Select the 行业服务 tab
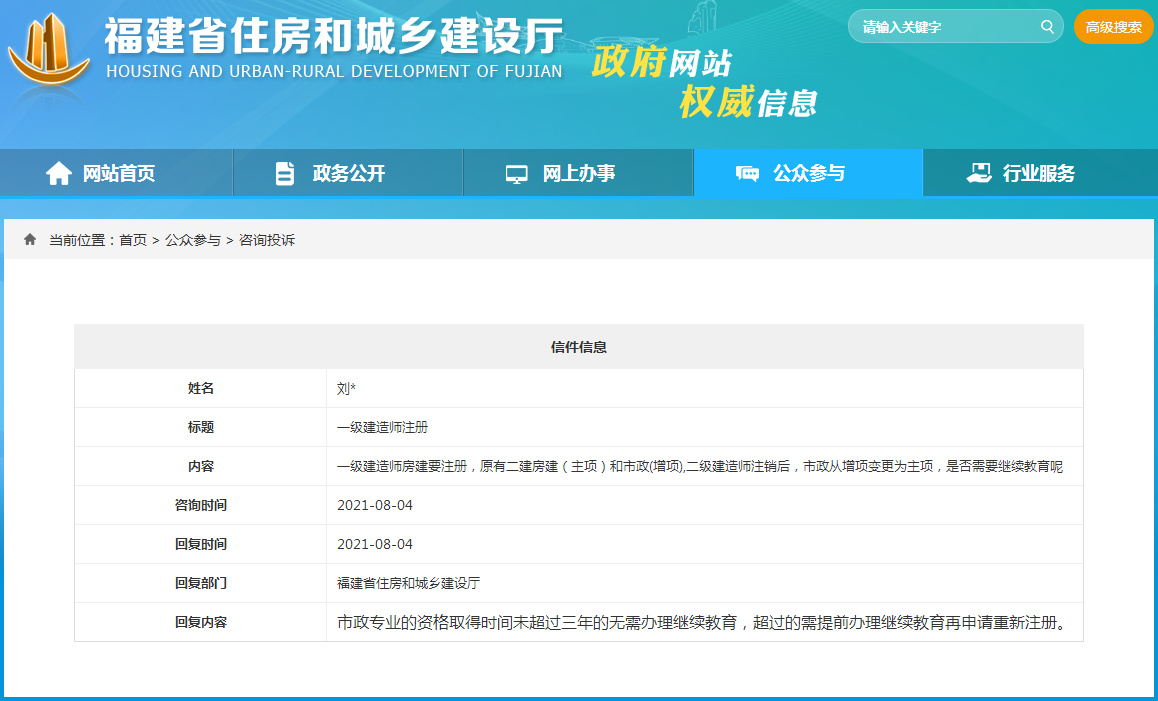 pos(1038,172)
